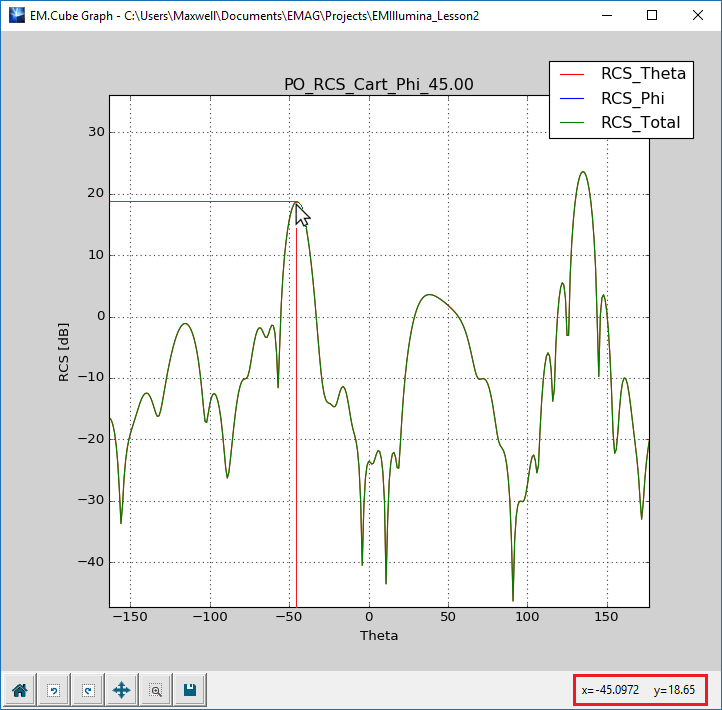
Task: Click the plot title PO_RCS_Cart_Phi_45.00
Action: click(379, 85)
